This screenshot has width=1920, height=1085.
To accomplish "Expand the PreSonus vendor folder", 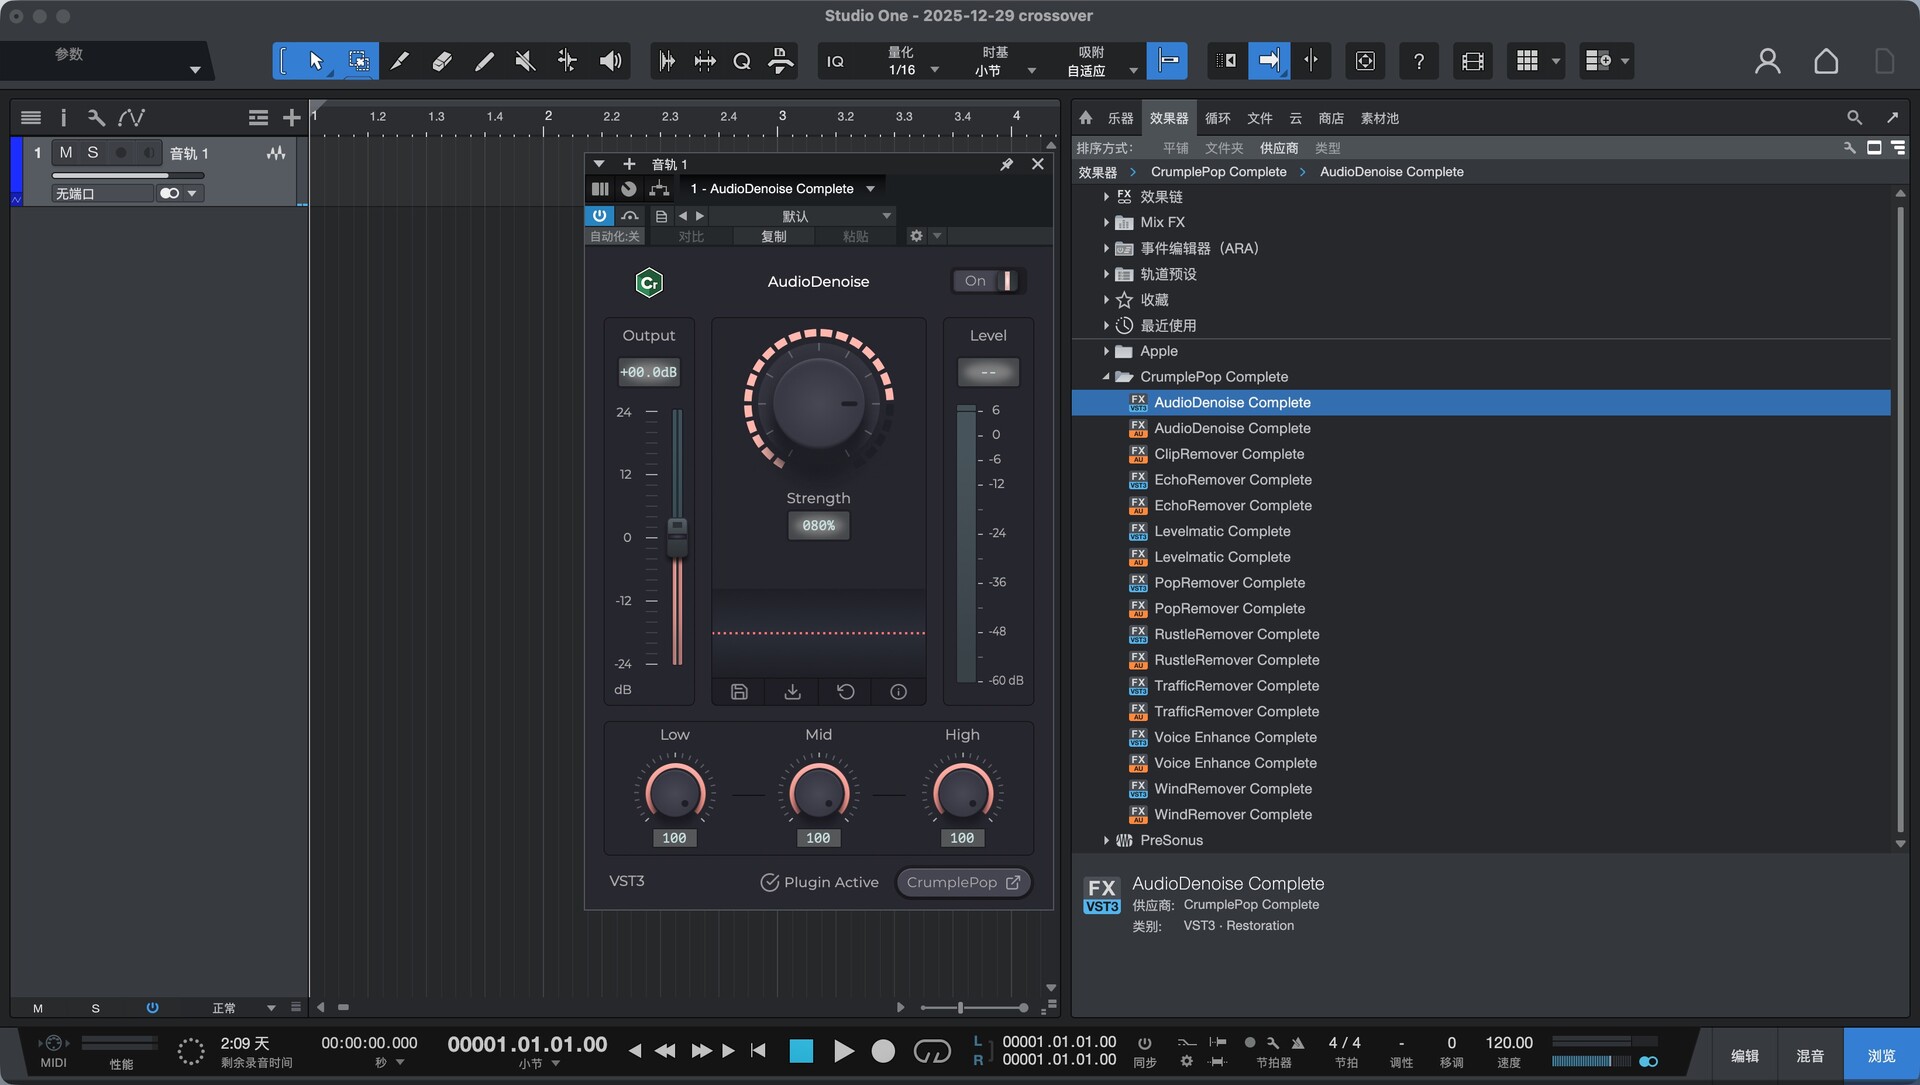I will pos(1106,840).
